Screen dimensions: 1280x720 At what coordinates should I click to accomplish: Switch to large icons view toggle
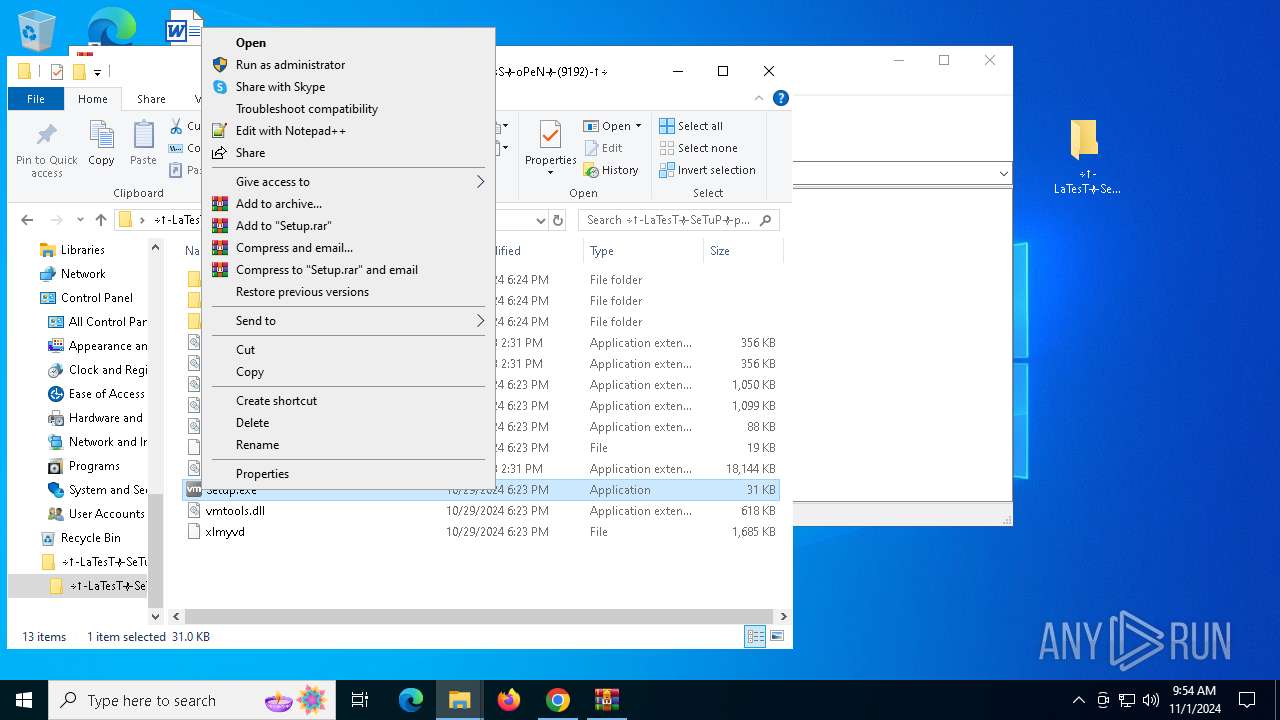pyautogui.click(x=776, y=636)
